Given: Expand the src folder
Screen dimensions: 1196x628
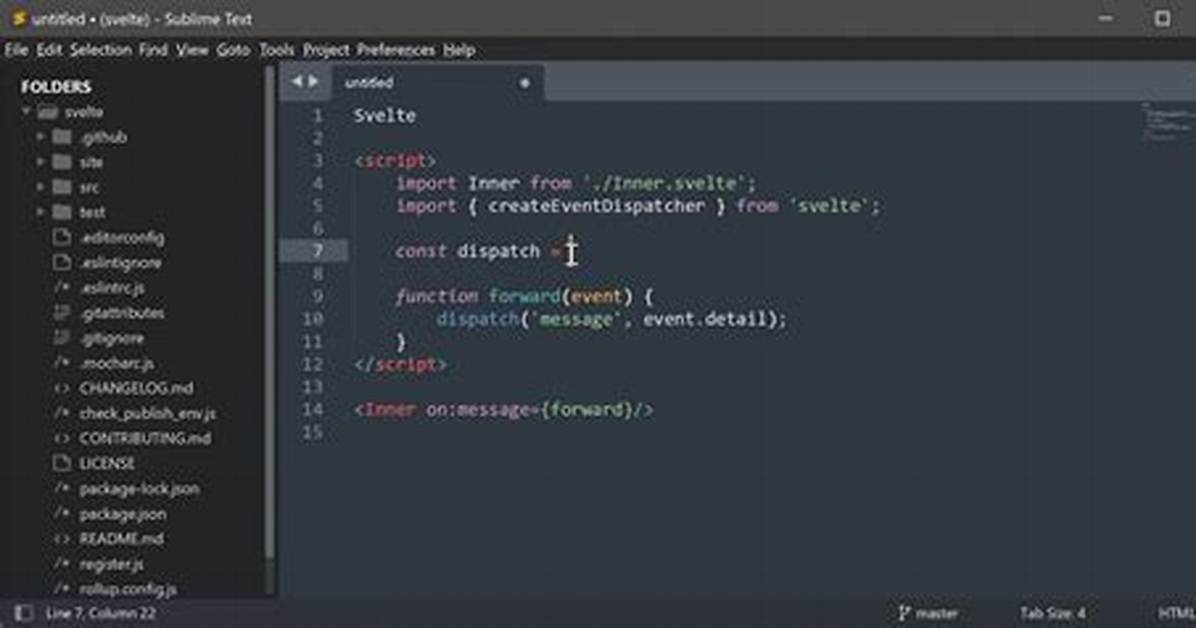Looking at the screenshot, I should coord(40,187).
